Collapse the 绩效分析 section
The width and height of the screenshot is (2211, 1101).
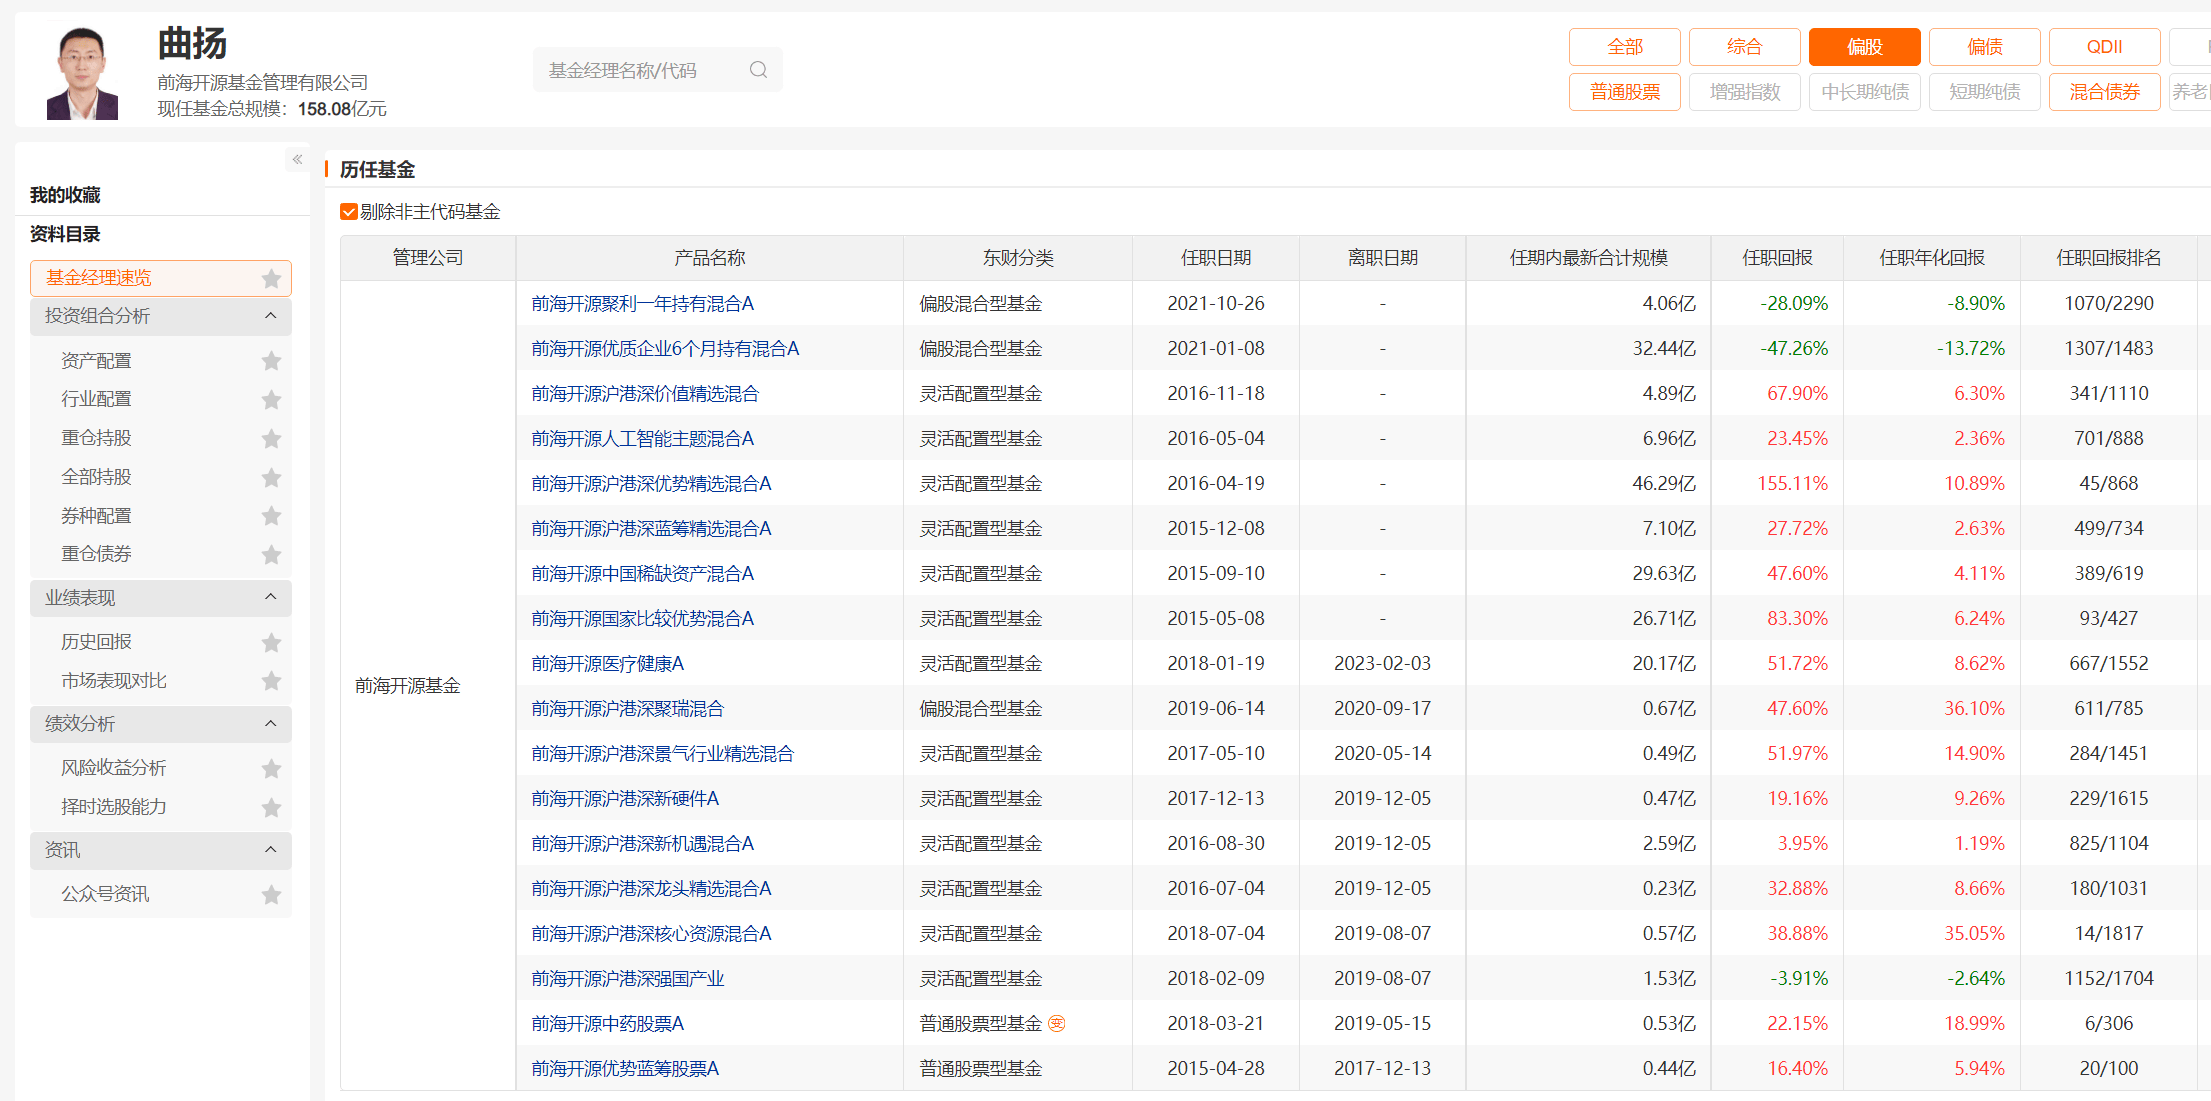click(x=270, y=723)
